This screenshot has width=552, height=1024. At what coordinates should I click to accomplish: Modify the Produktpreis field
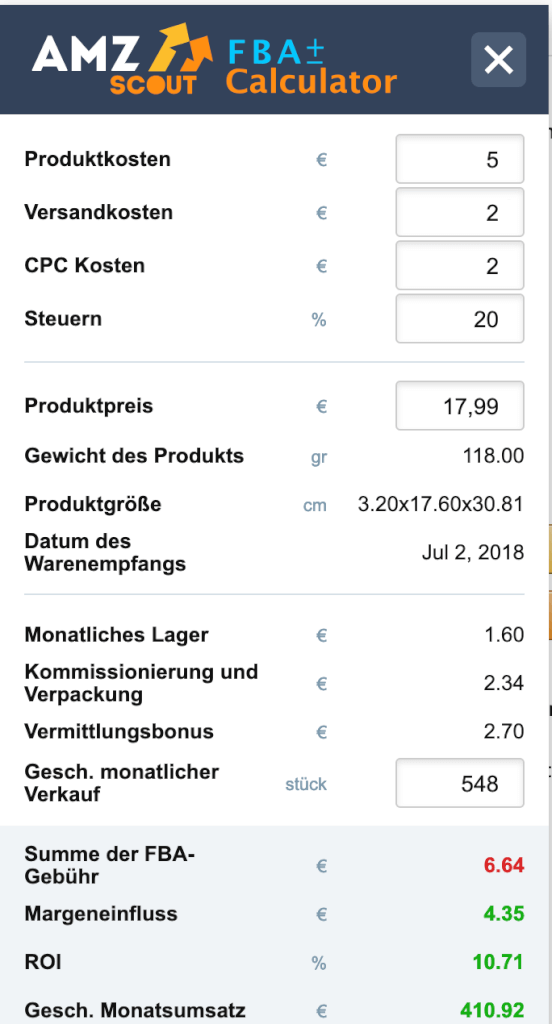[460, 406]
